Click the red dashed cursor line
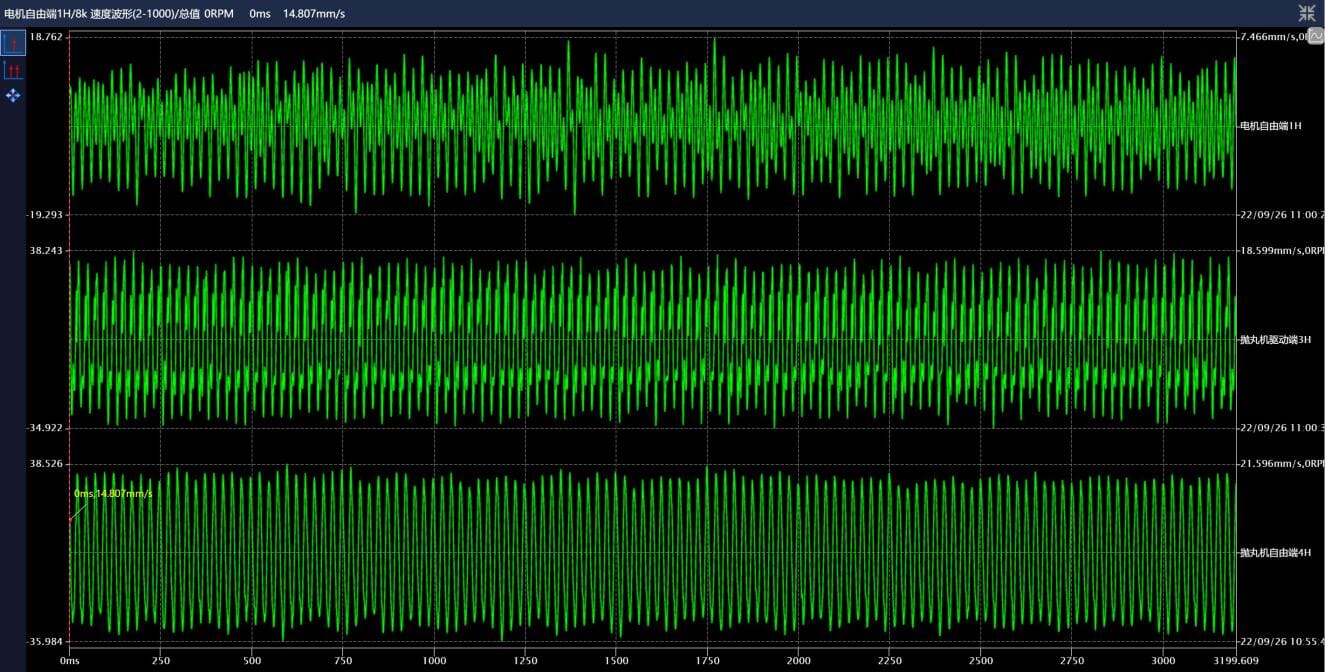This screenshot has height=672, width=1325. pyautogui.click(x=69, y=300)
